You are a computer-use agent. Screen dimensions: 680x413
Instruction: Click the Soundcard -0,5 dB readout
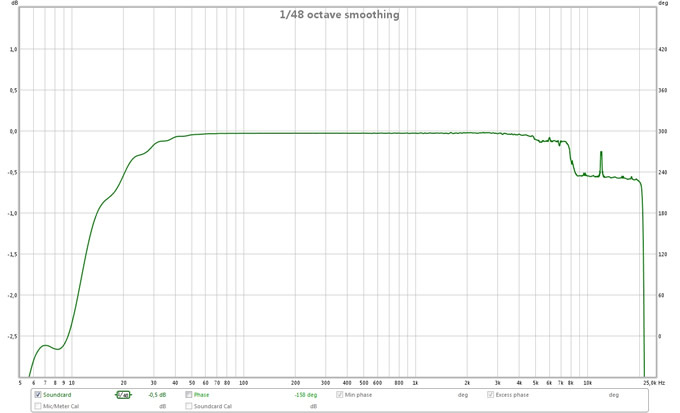157,395
